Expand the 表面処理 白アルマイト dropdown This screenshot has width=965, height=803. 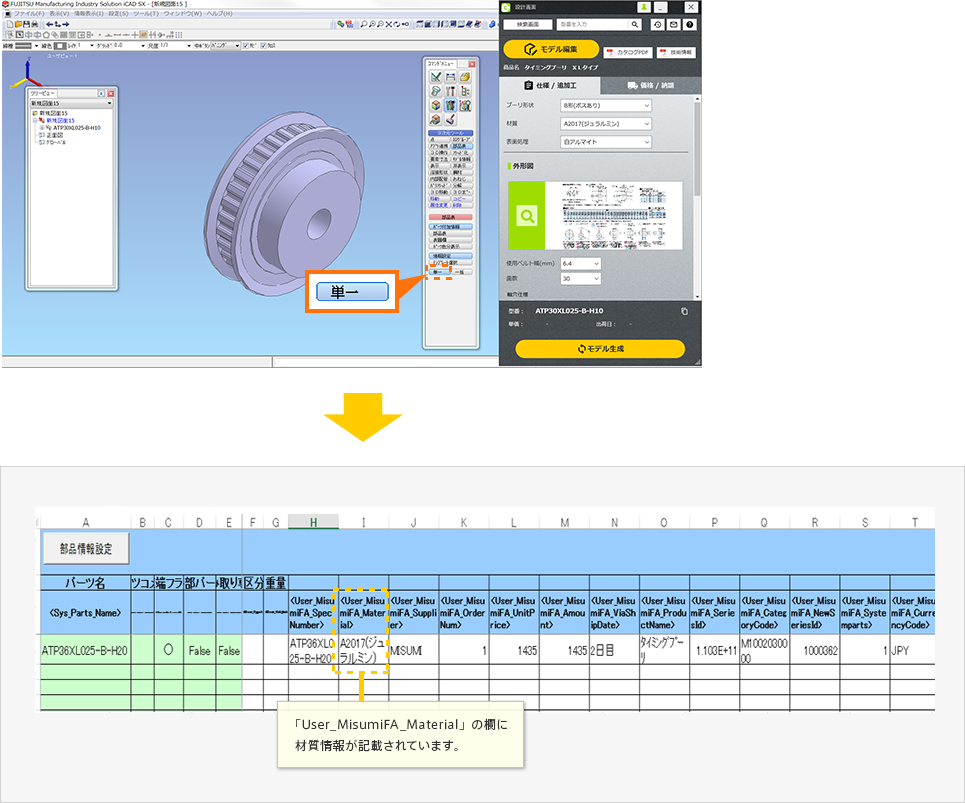(604, 143)
